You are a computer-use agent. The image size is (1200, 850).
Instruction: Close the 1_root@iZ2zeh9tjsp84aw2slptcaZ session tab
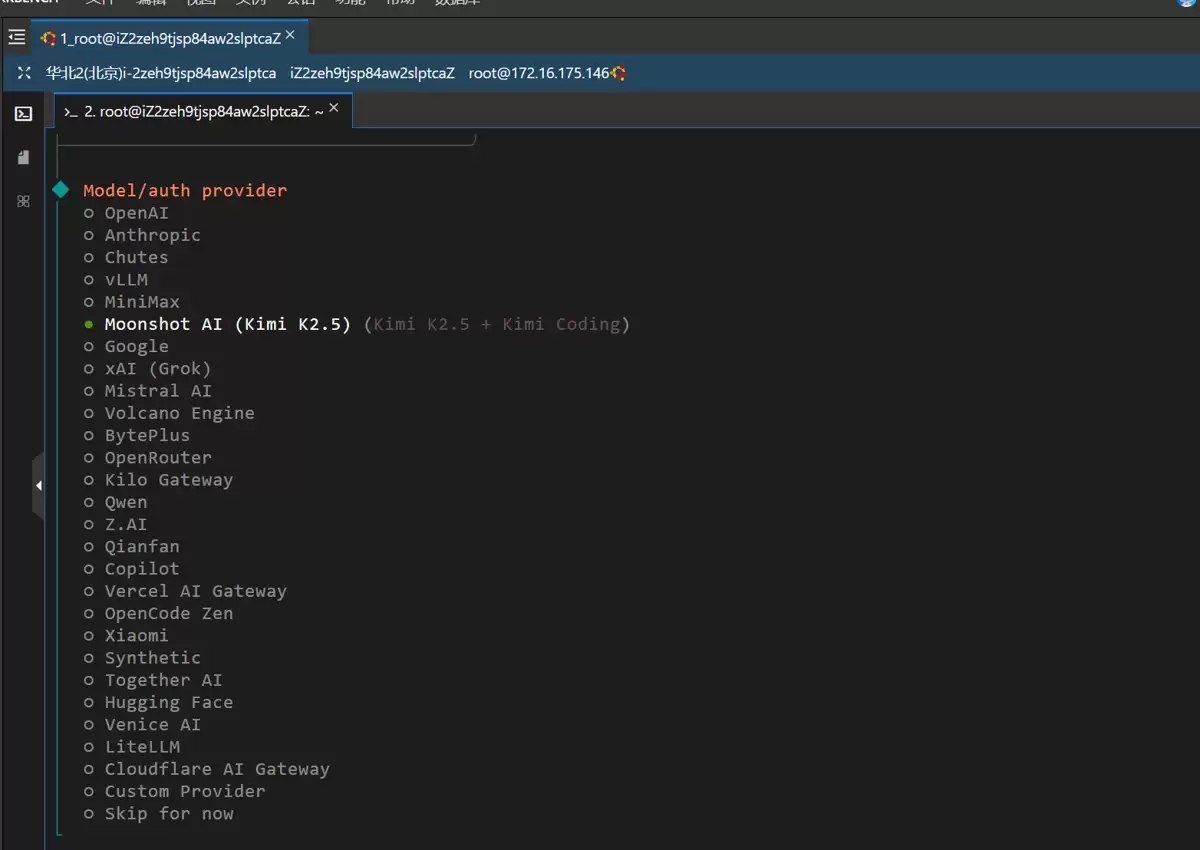click(x=290, y=35)
